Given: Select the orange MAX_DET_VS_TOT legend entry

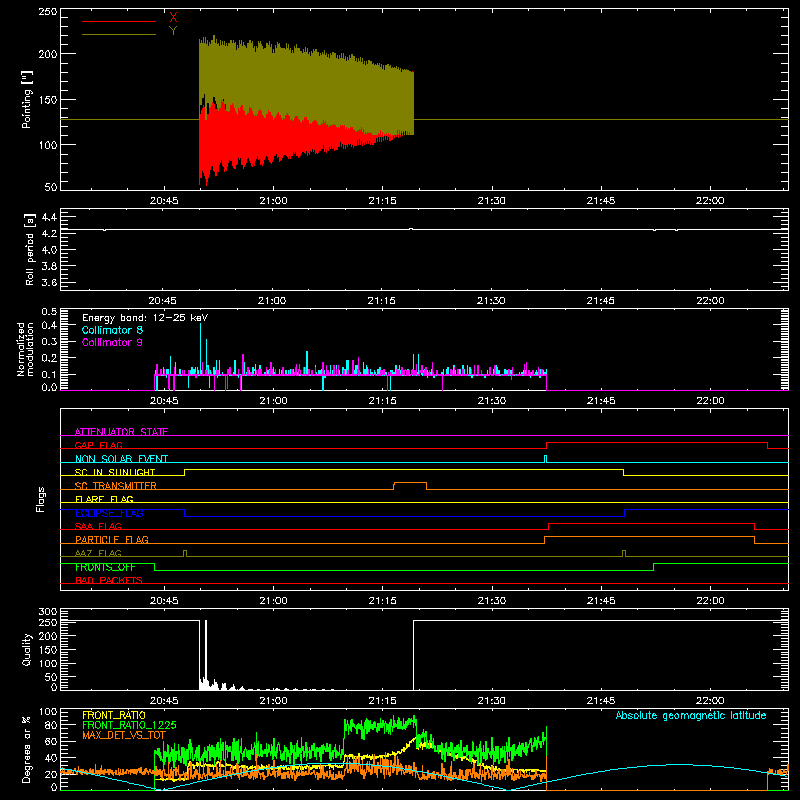Looking at the screenshot, I should (124, 735).
